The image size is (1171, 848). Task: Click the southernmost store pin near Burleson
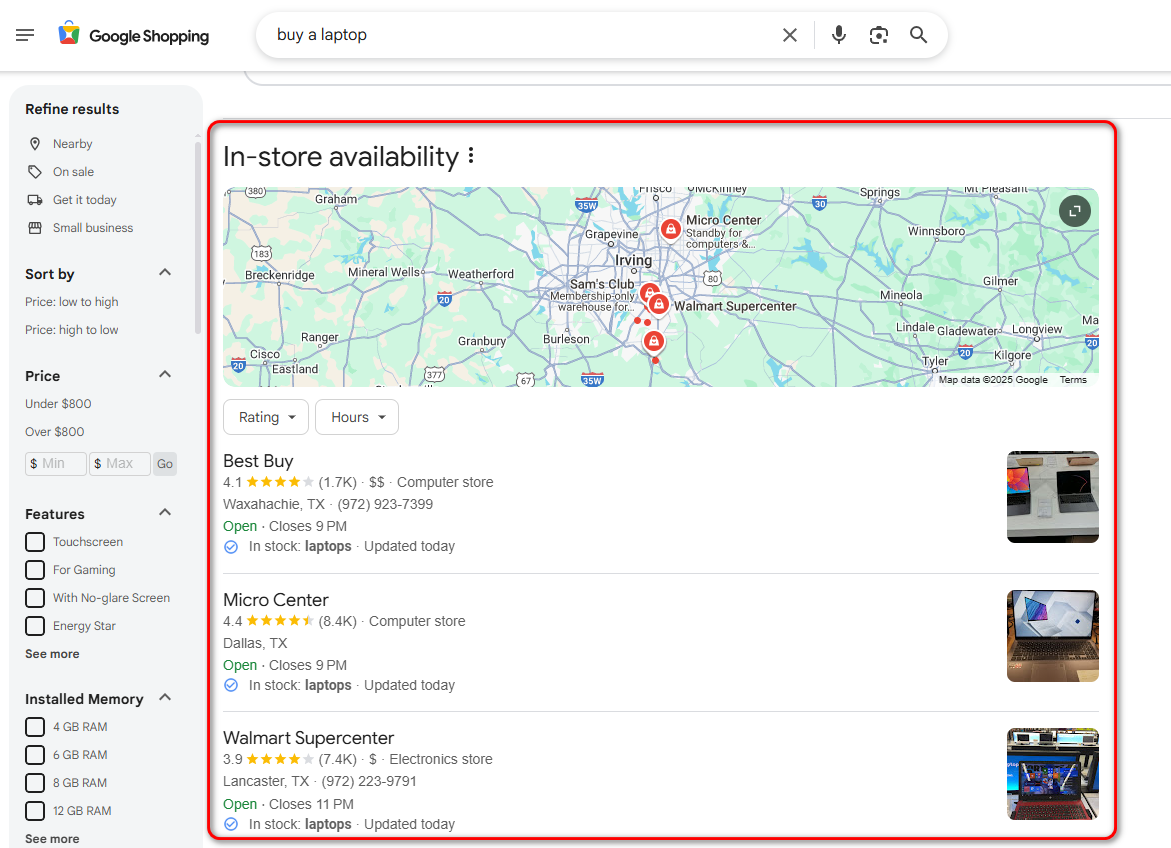click(653, 341)
